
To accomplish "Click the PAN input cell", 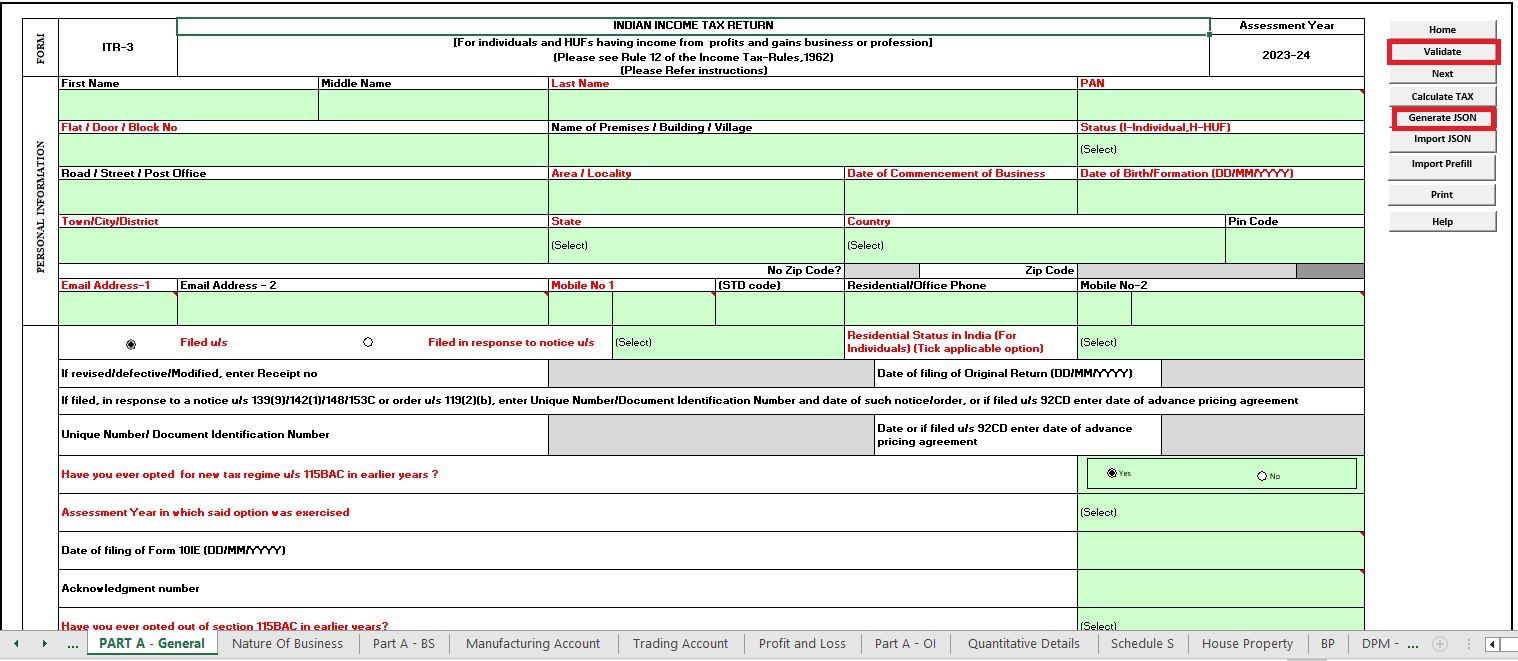I will click(x=1221, y=105).
